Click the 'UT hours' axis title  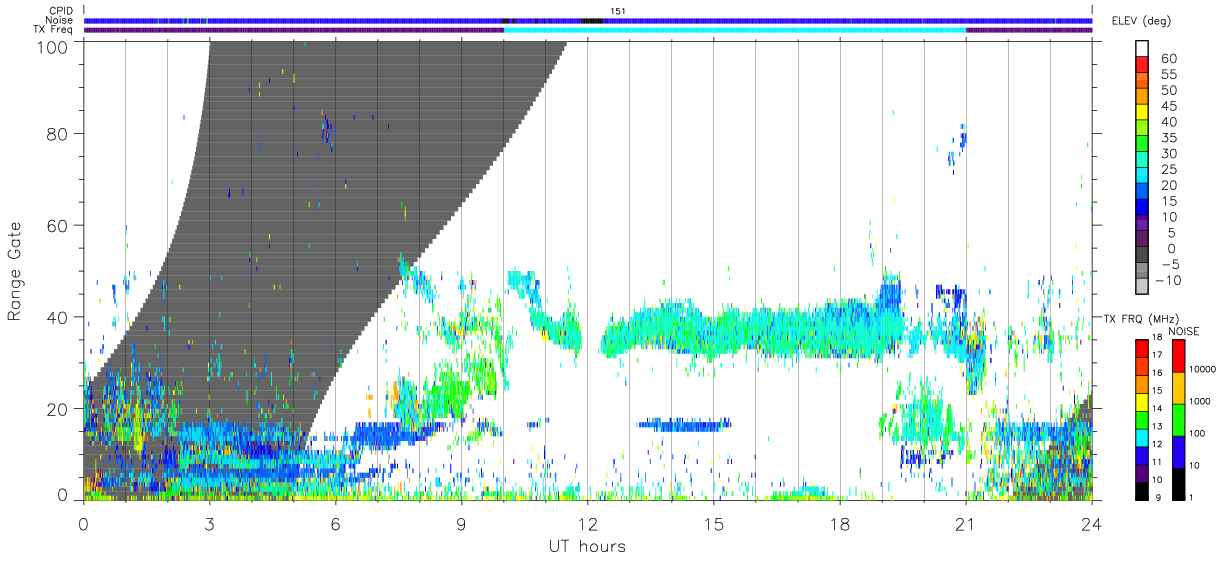[587, 546]
